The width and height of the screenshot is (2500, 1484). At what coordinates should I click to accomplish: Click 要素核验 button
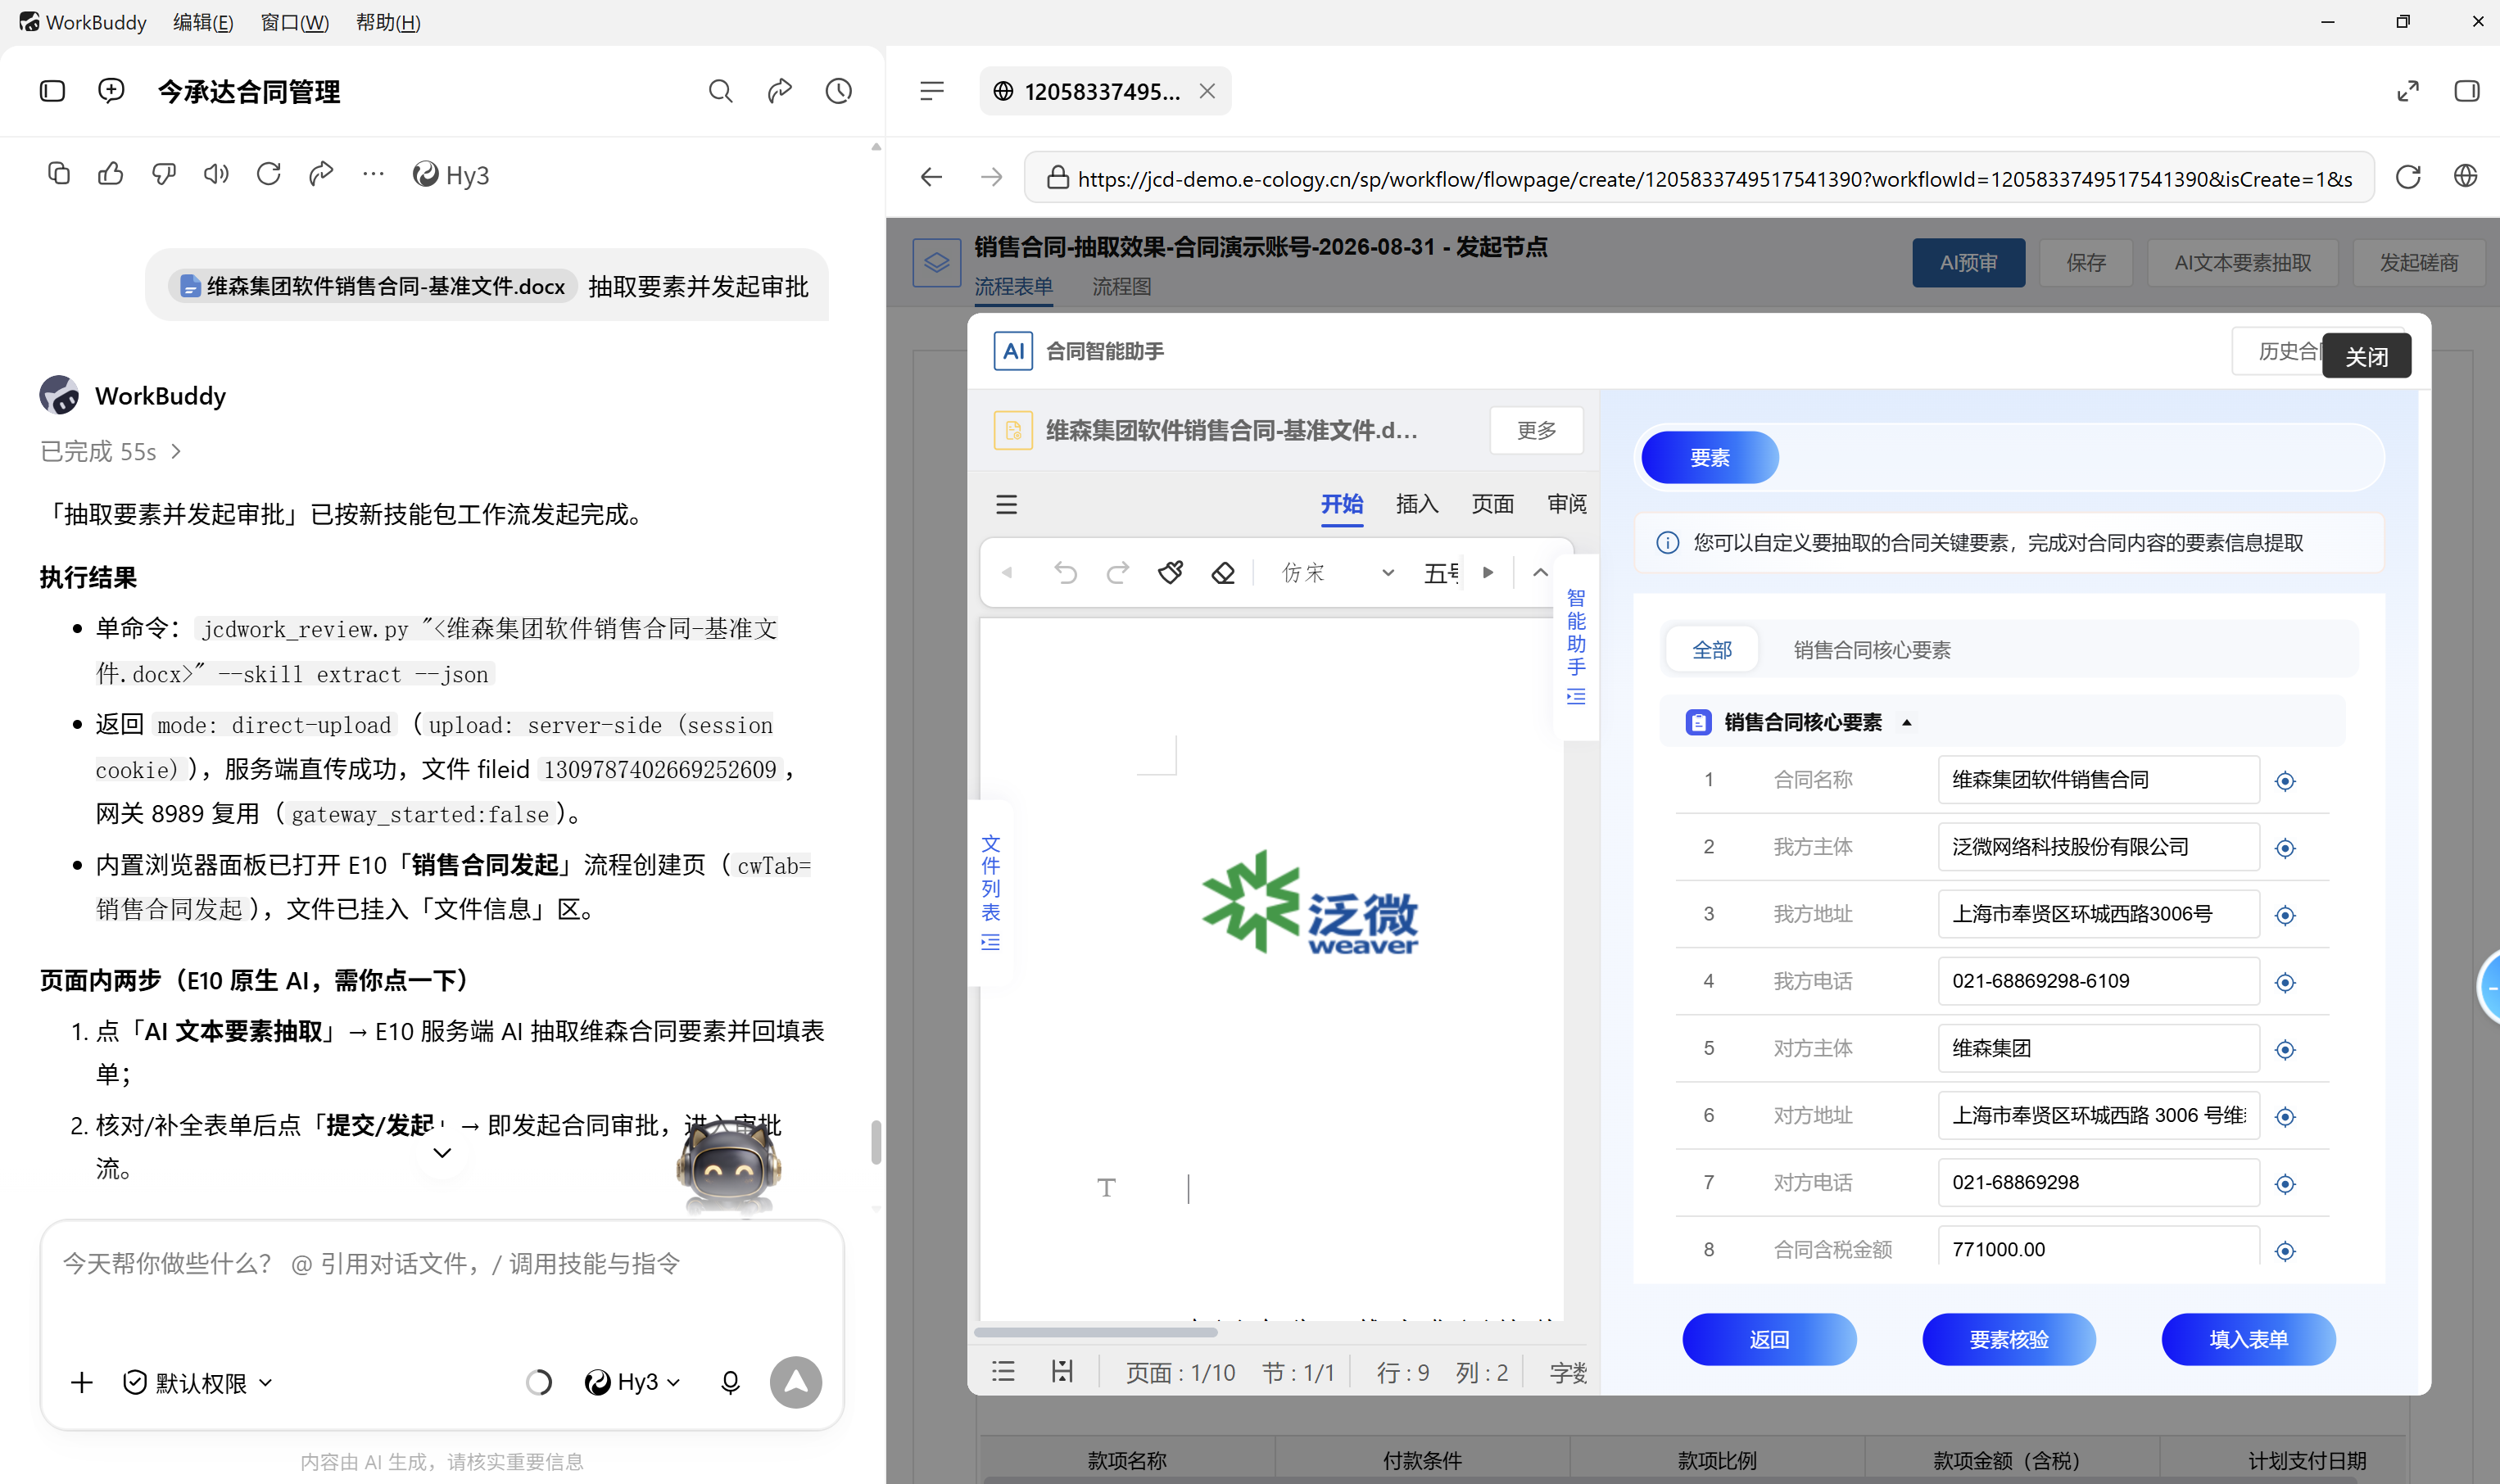pyautogui.click(x=2008, y=1339)
